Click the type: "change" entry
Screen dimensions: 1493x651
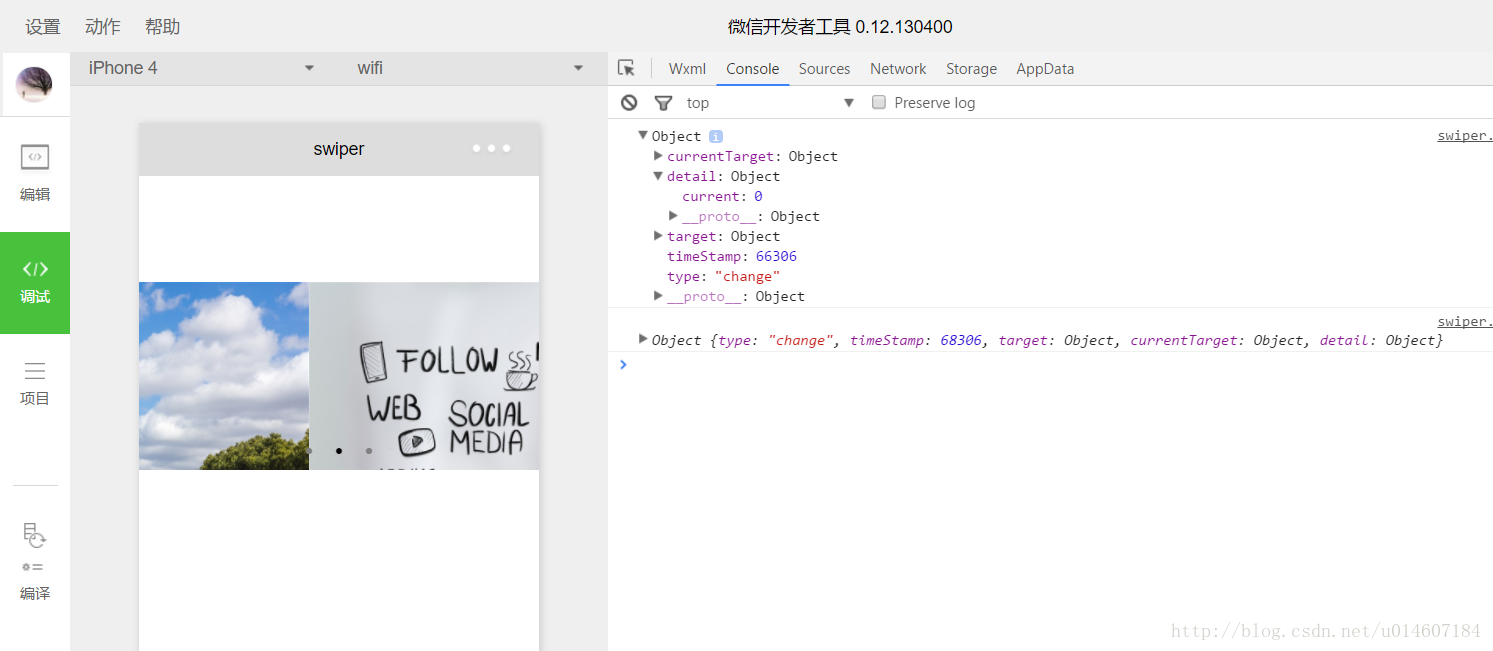click(x=724, y=276)
